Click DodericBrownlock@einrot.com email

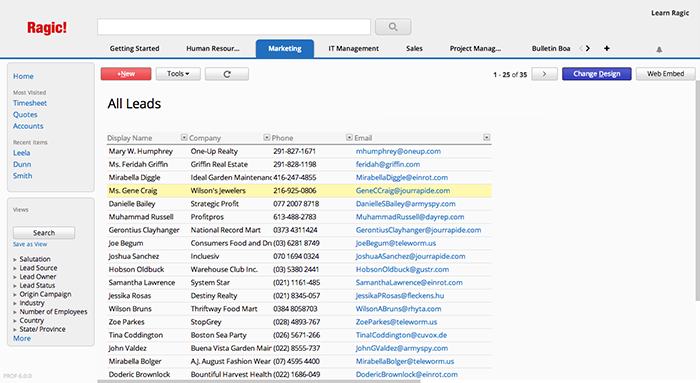click(407, 375)
